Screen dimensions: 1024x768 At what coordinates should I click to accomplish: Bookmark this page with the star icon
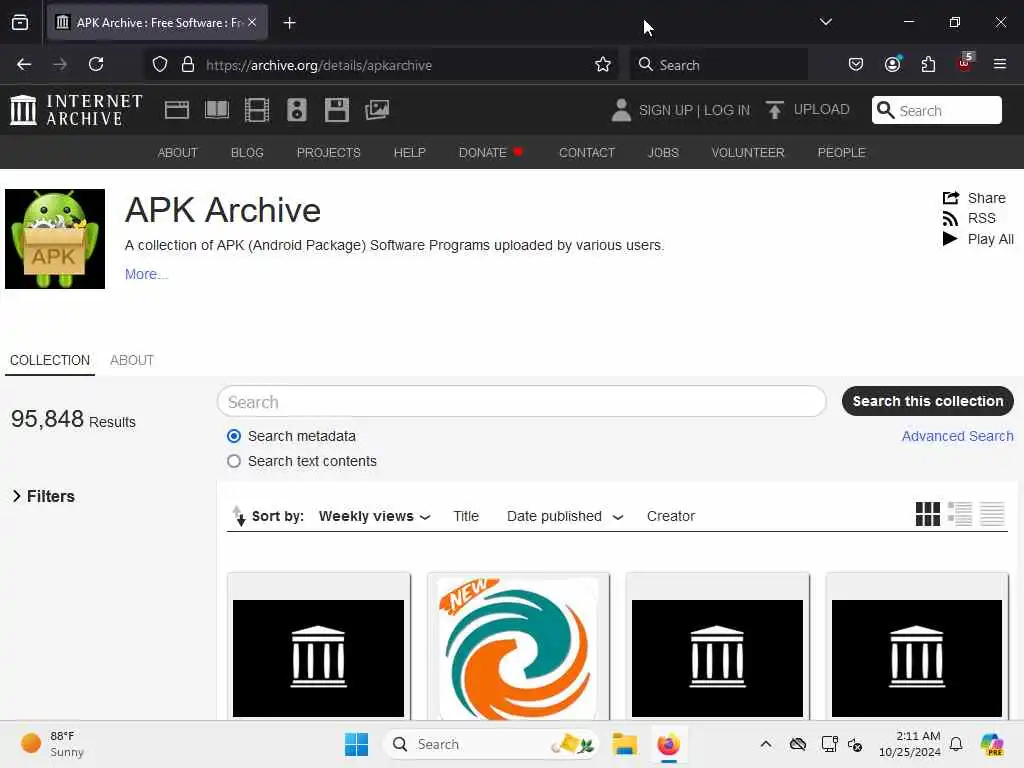[603, 65]
